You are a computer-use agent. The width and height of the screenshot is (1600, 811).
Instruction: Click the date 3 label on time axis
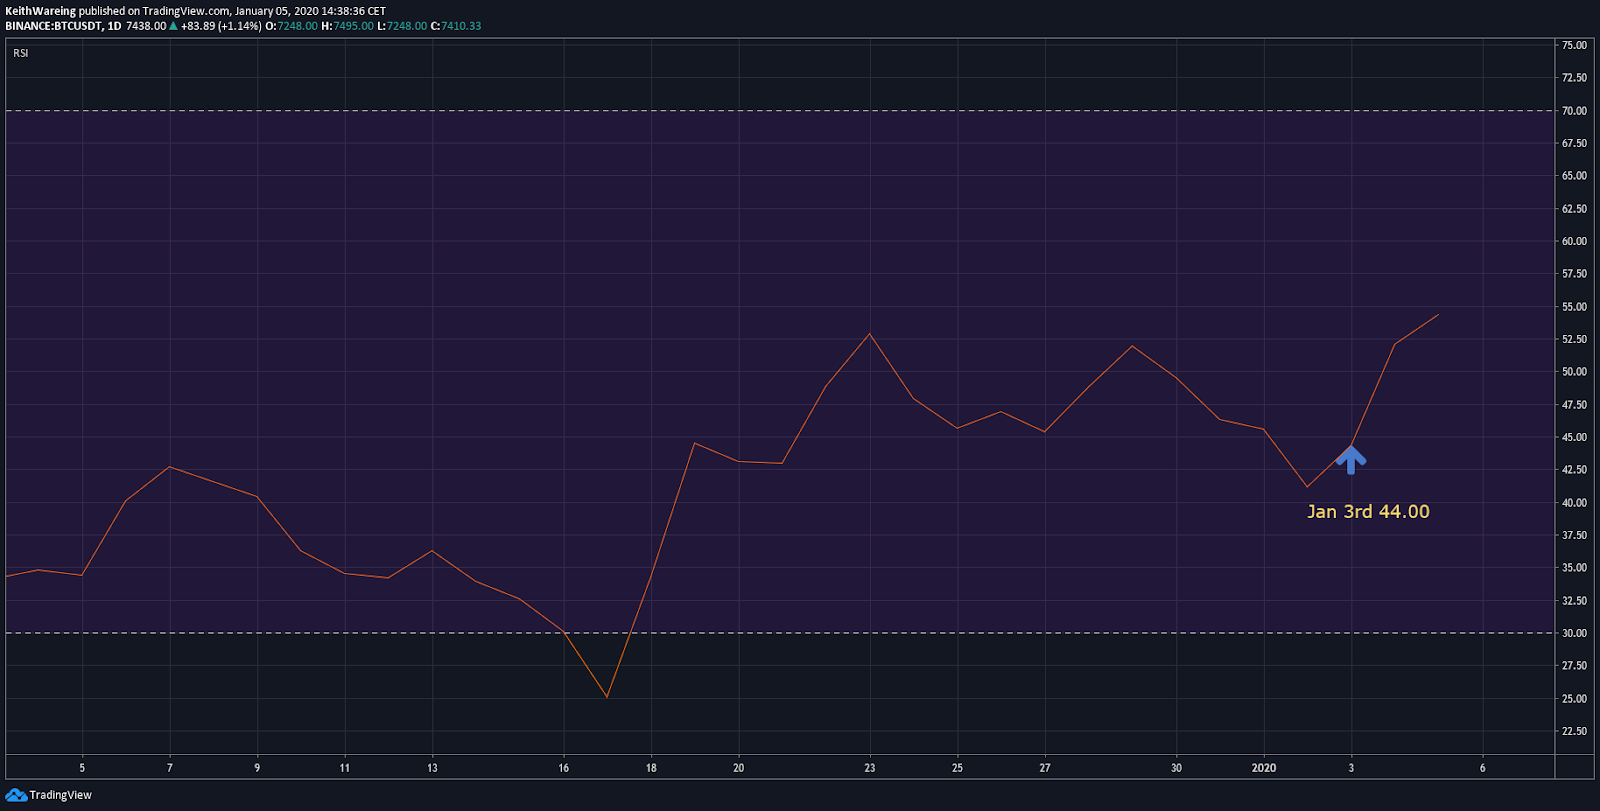pyautogui.click(x=1351, y=768)
